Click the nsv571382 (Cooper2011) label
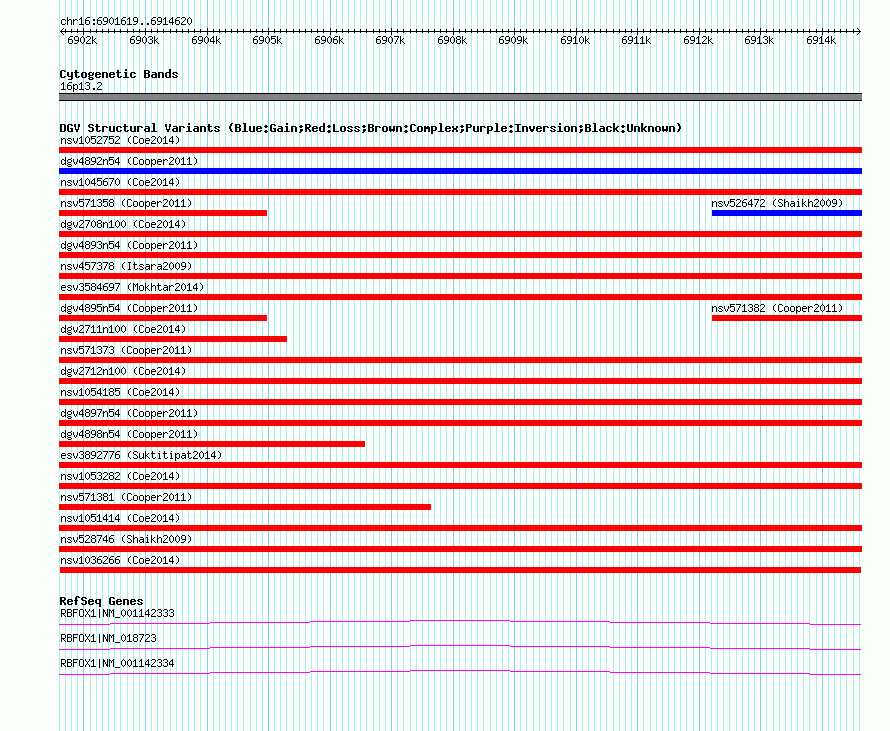The width and height of the screenshot is (890, 731). pos(777,308)
